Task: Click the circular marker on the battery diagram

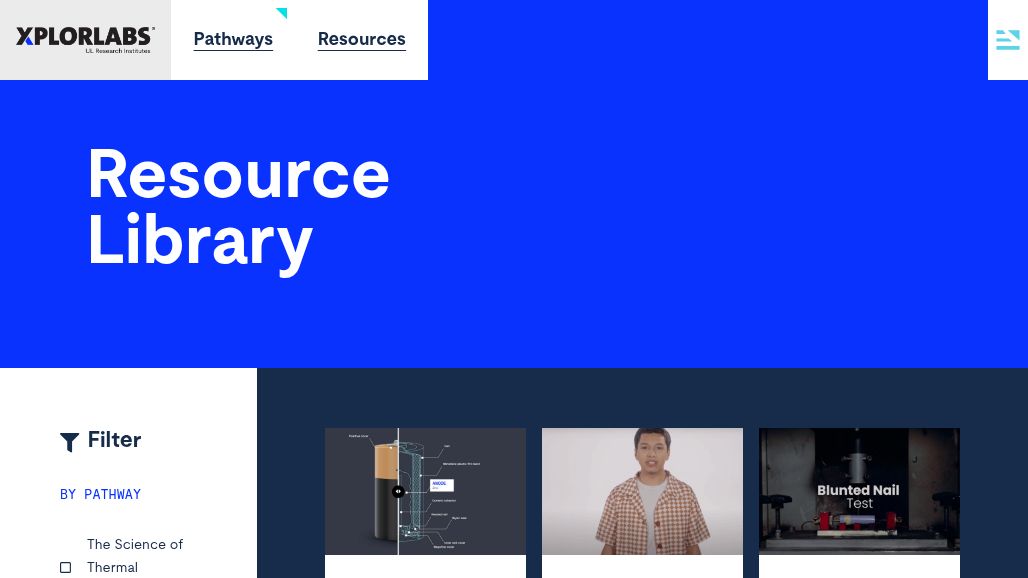Action: (398, 491)
